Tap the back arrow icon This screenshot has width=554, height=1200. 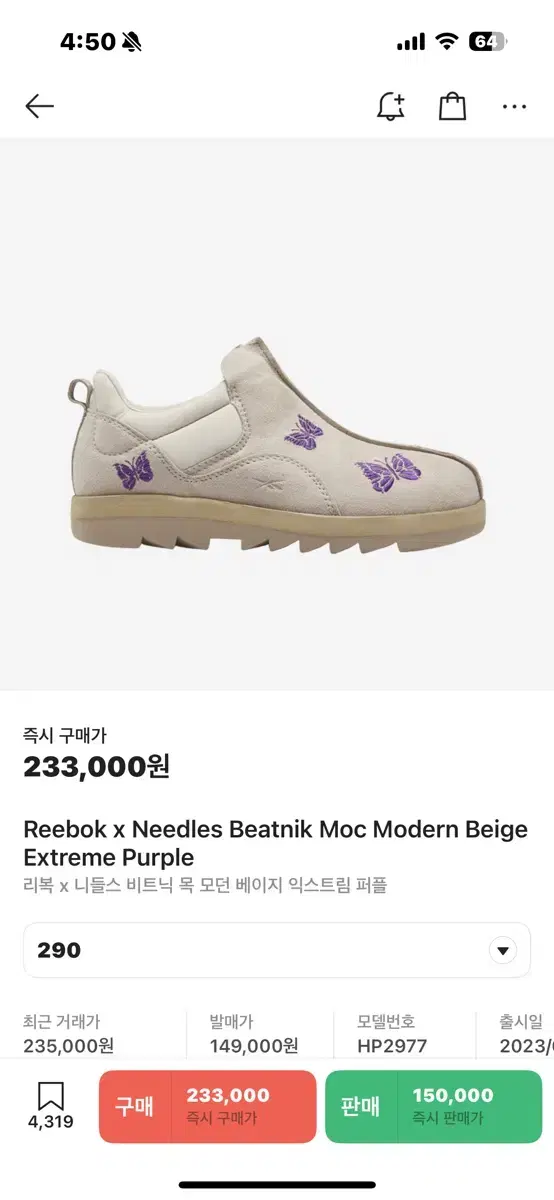39,106
